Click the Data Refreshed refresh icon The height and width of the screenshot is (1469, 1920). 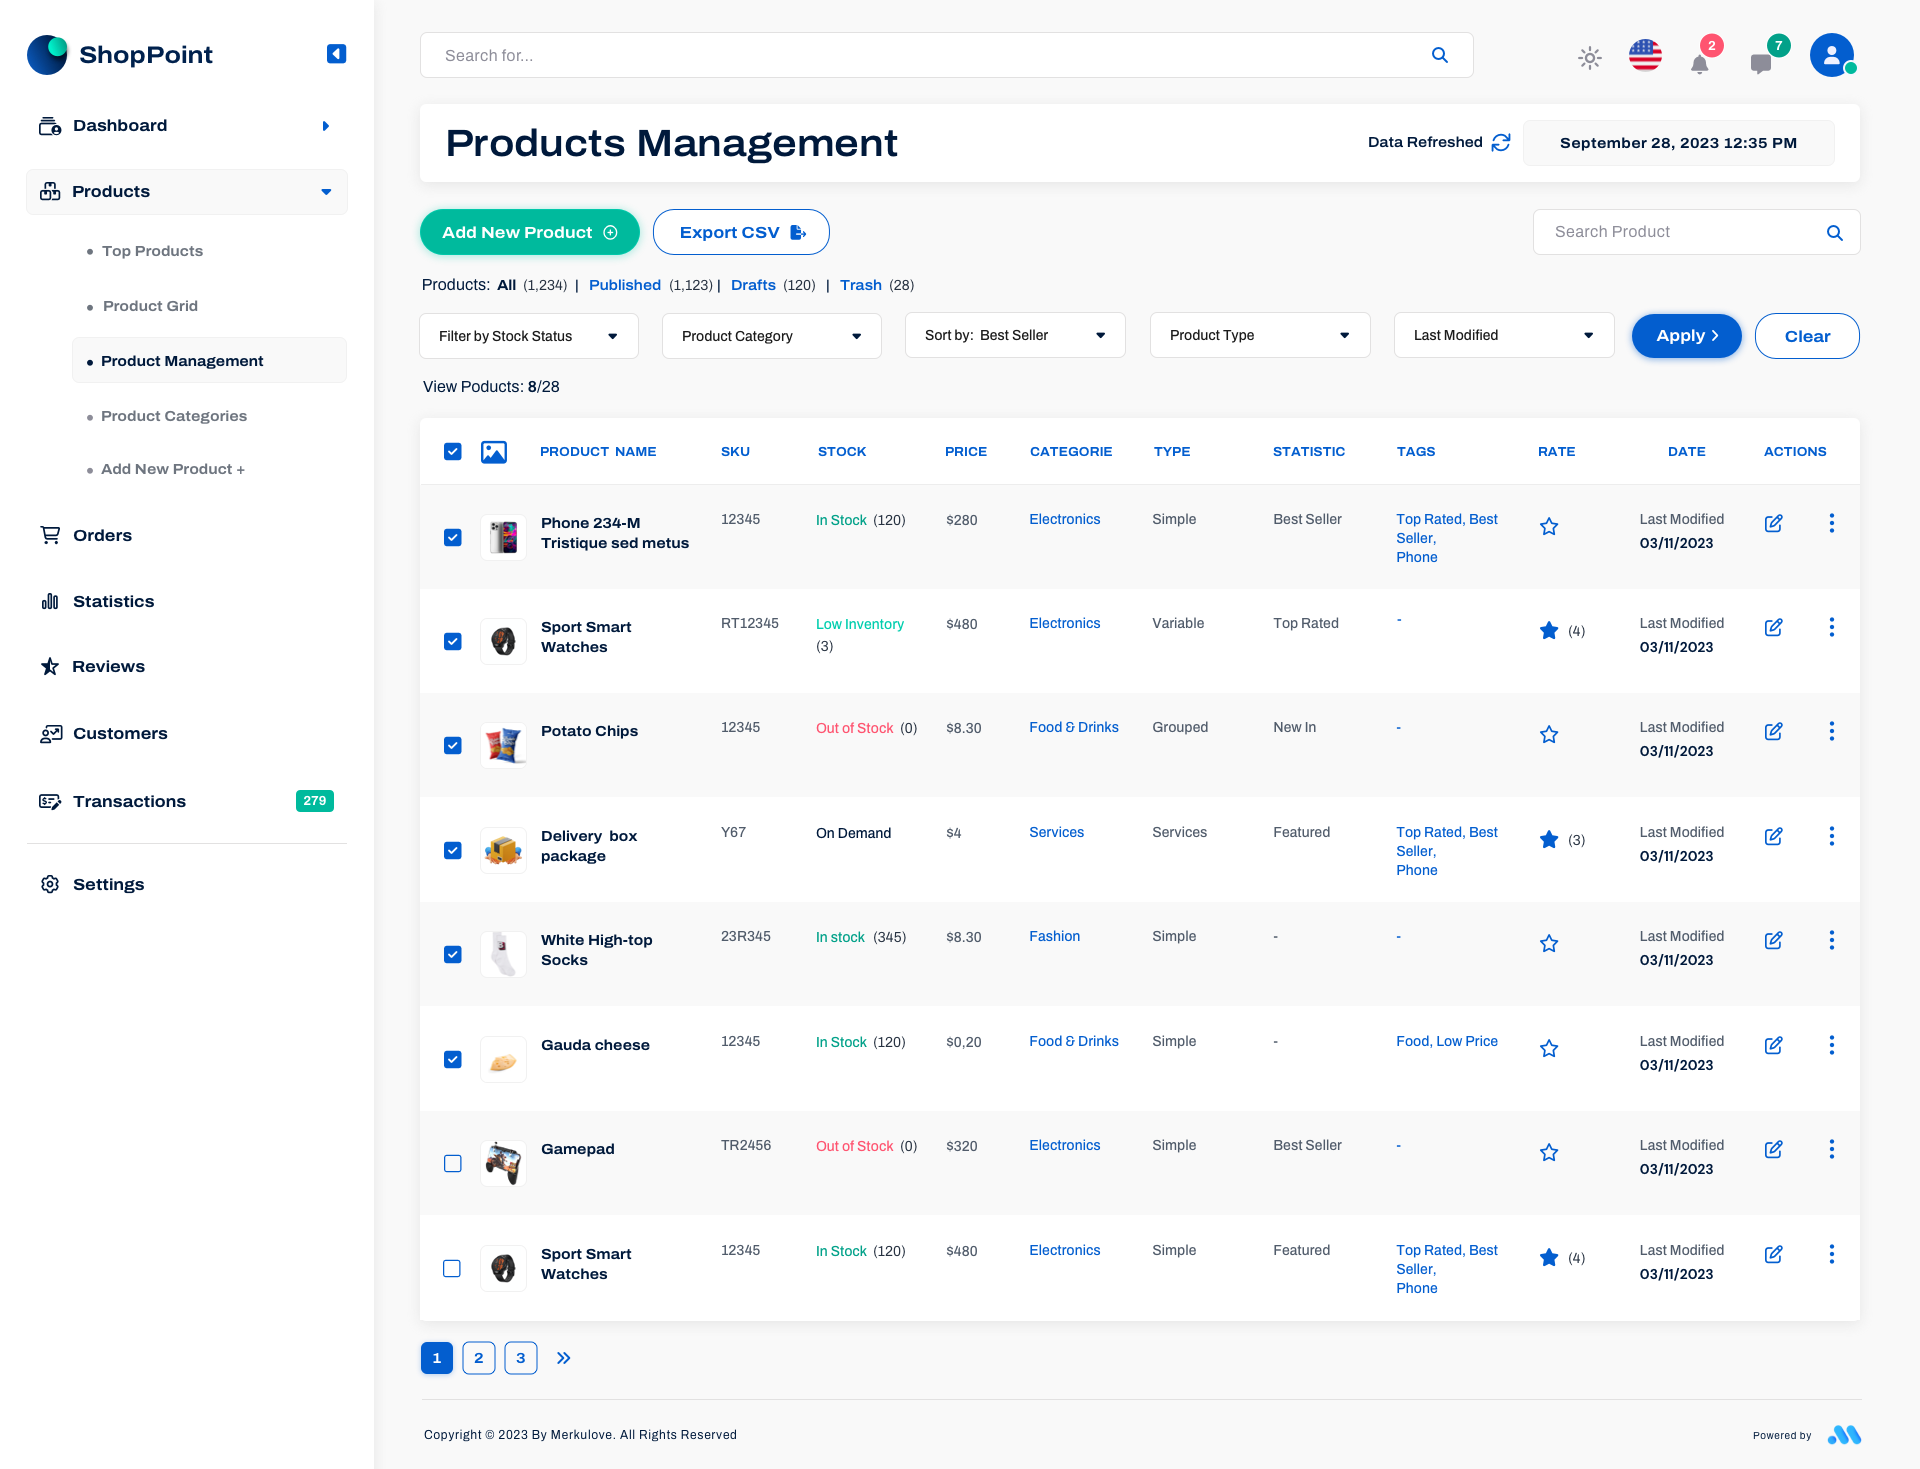pyautogui.click(x=1500, y=143)
